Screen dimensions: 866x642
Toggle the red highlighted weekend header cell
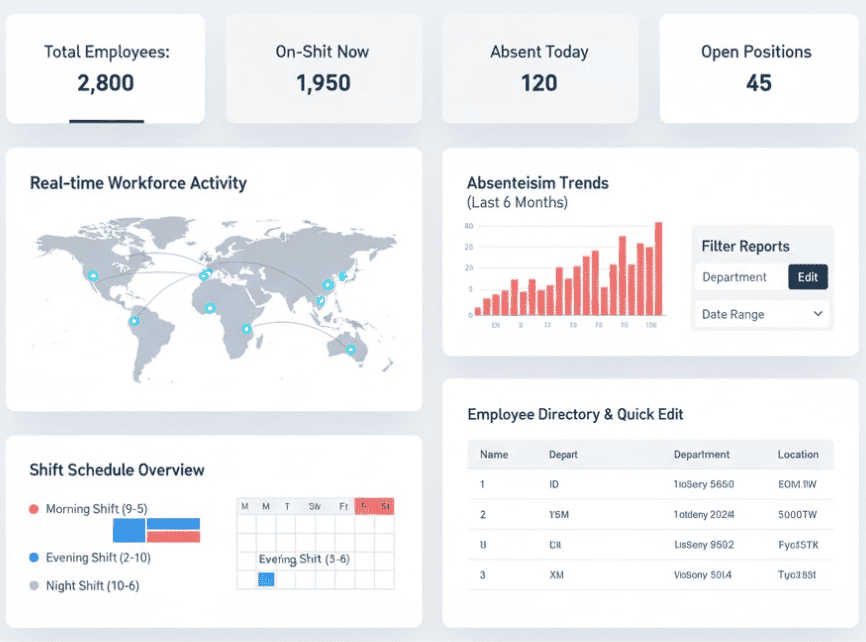pyautogui.click(x=372, y=506)
